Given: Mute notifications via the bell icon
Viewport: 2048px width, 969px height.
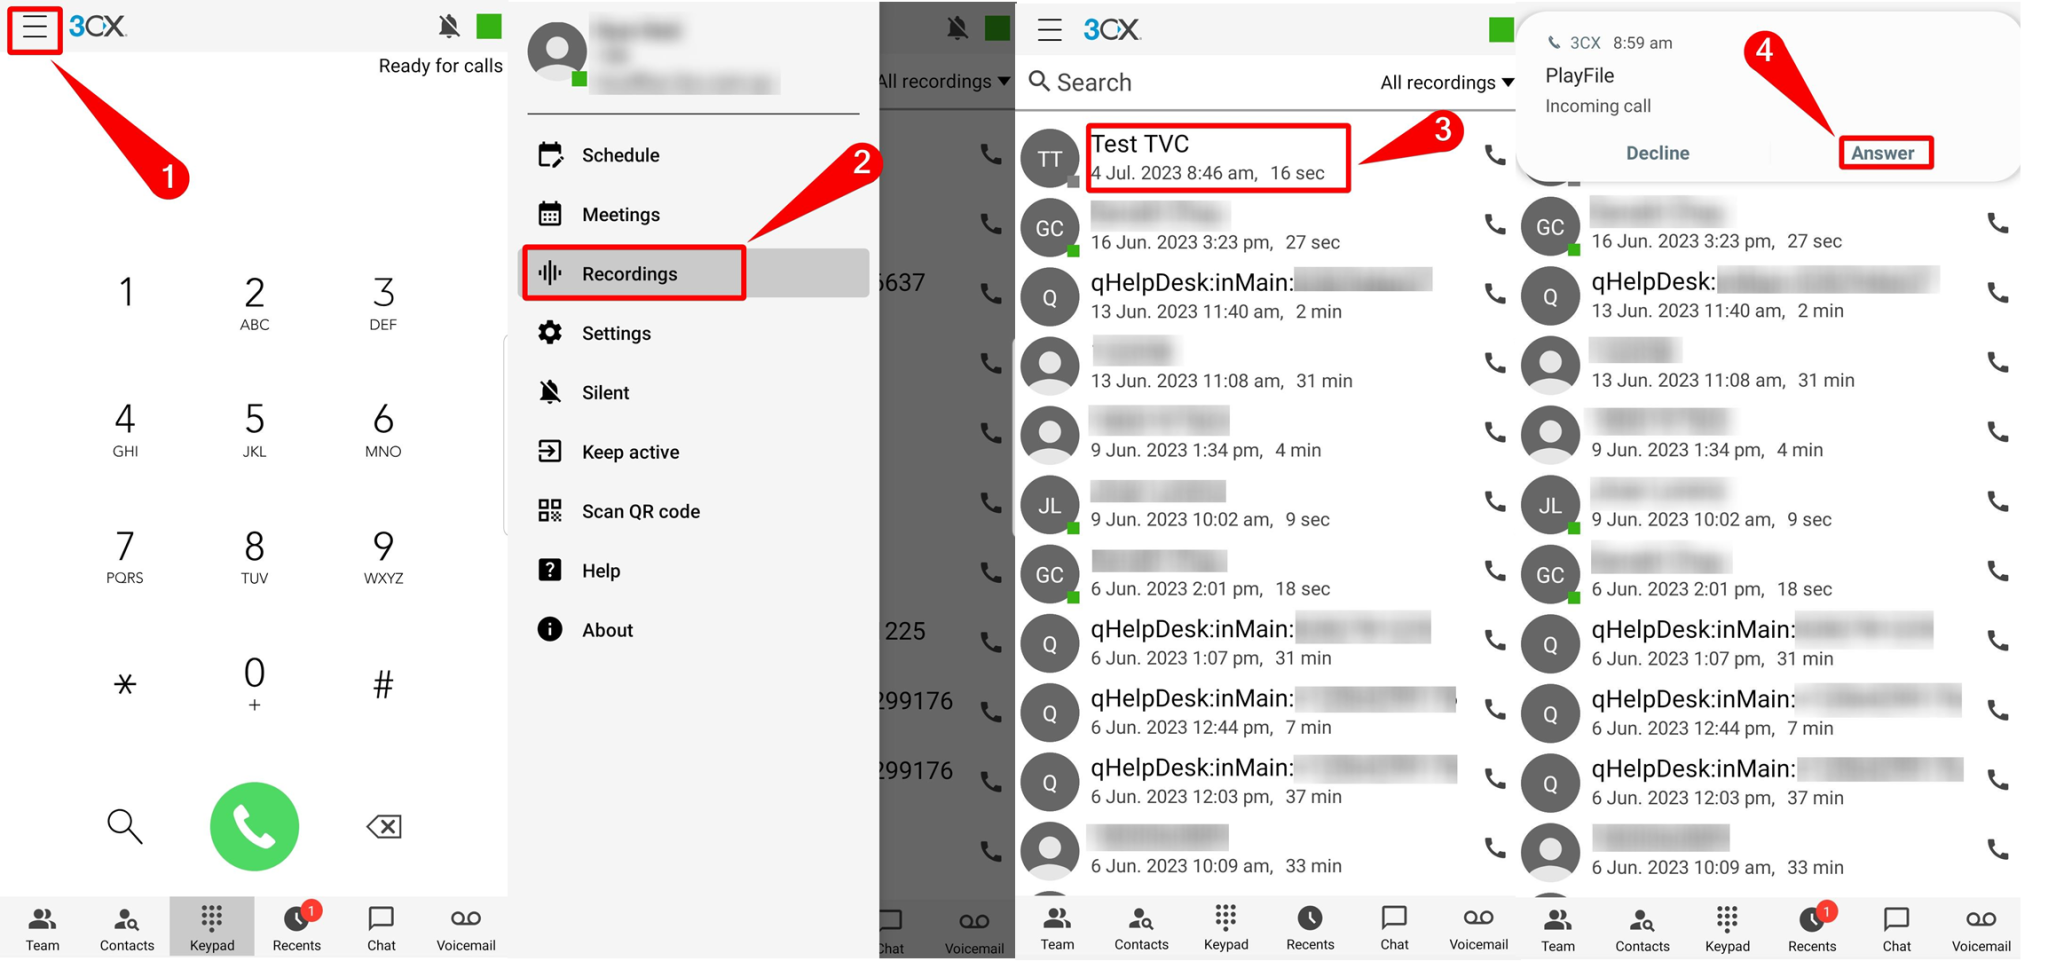Looking at the screenshot, I should pyautogui.click(x=449, y=26).
